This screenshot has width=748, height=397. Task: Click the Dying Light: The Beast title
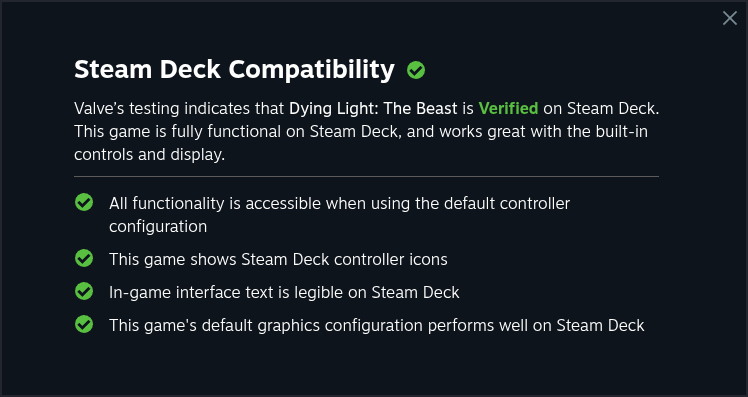(373, 109)
